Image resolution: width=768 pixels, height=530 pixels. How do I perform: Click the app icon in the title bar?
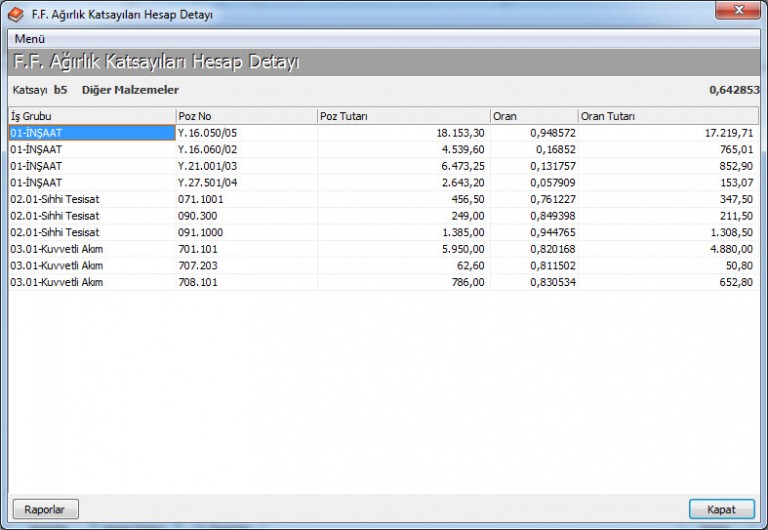click(15, 14)
